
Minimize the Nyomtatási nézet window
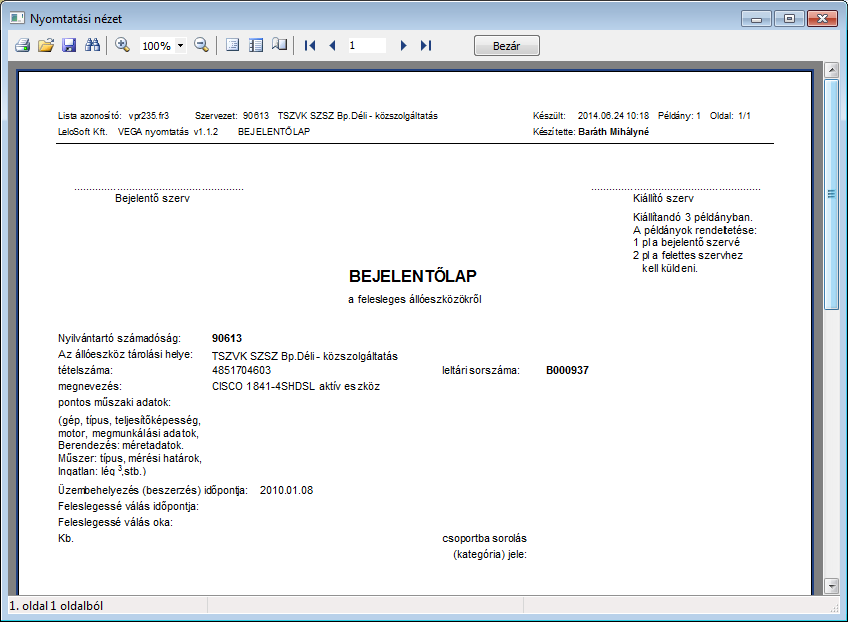click(756, 19)
